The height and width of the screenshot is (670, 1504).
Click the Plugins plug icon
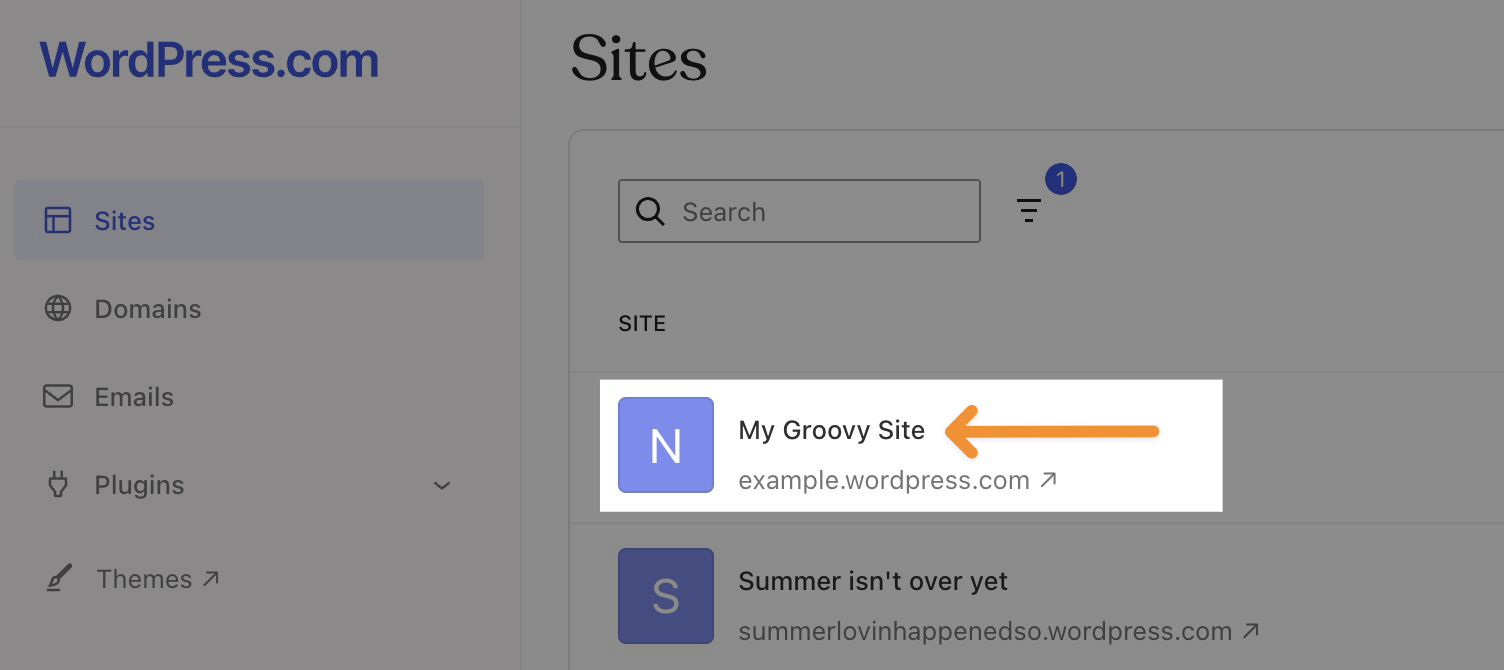coord(58,485)
